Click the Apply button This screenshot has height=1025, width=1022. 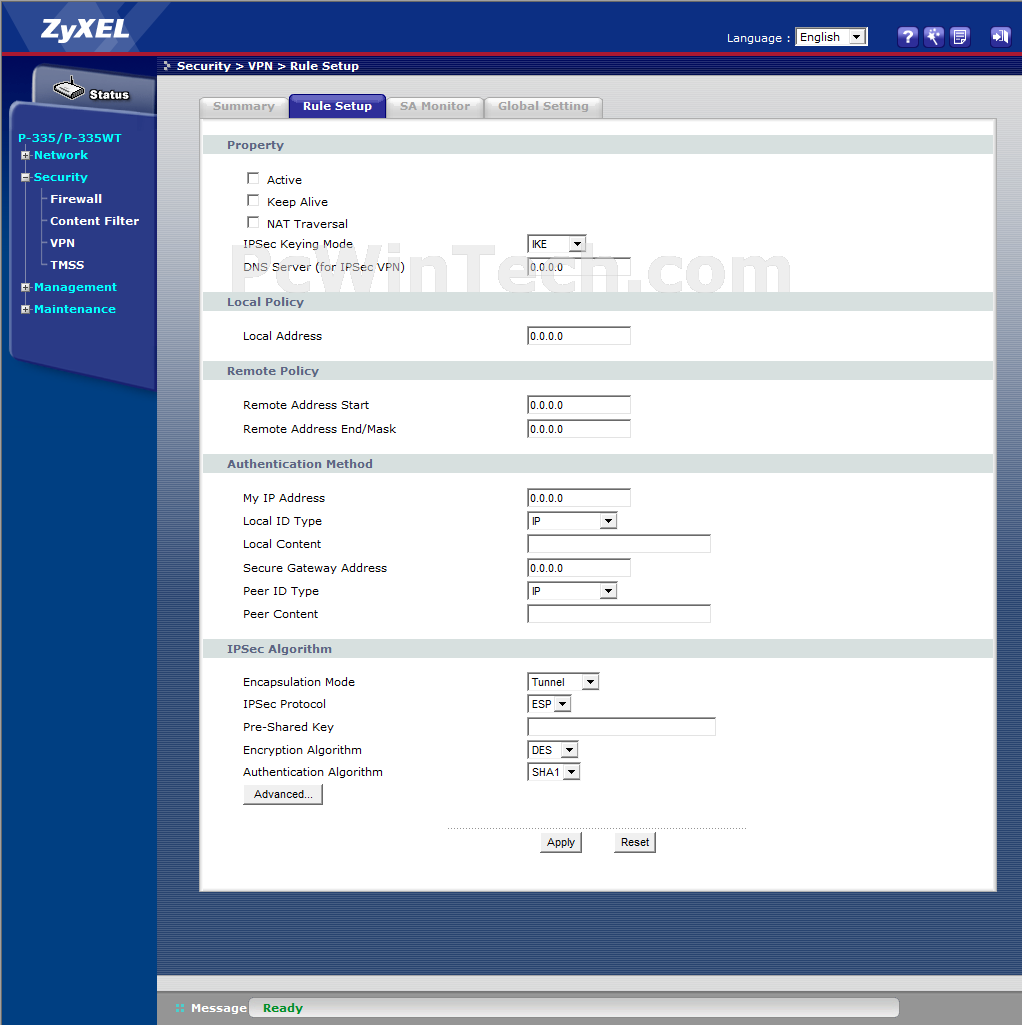tap(561, 842)
